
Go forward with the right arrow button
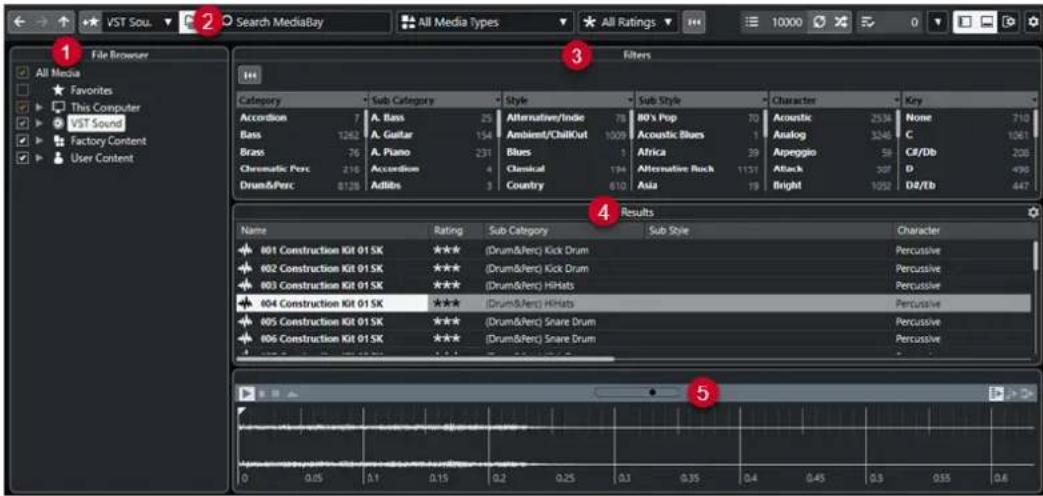(41, 22)
